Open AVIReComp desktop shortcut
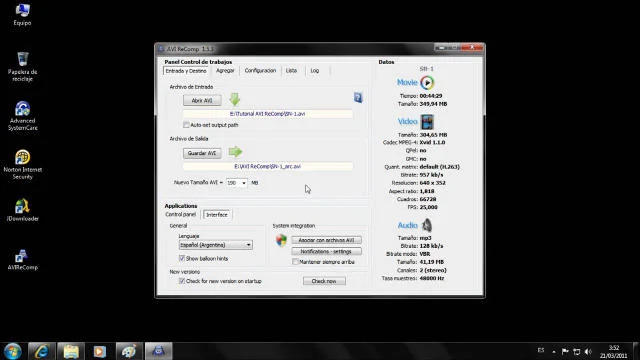 (22, 260)
